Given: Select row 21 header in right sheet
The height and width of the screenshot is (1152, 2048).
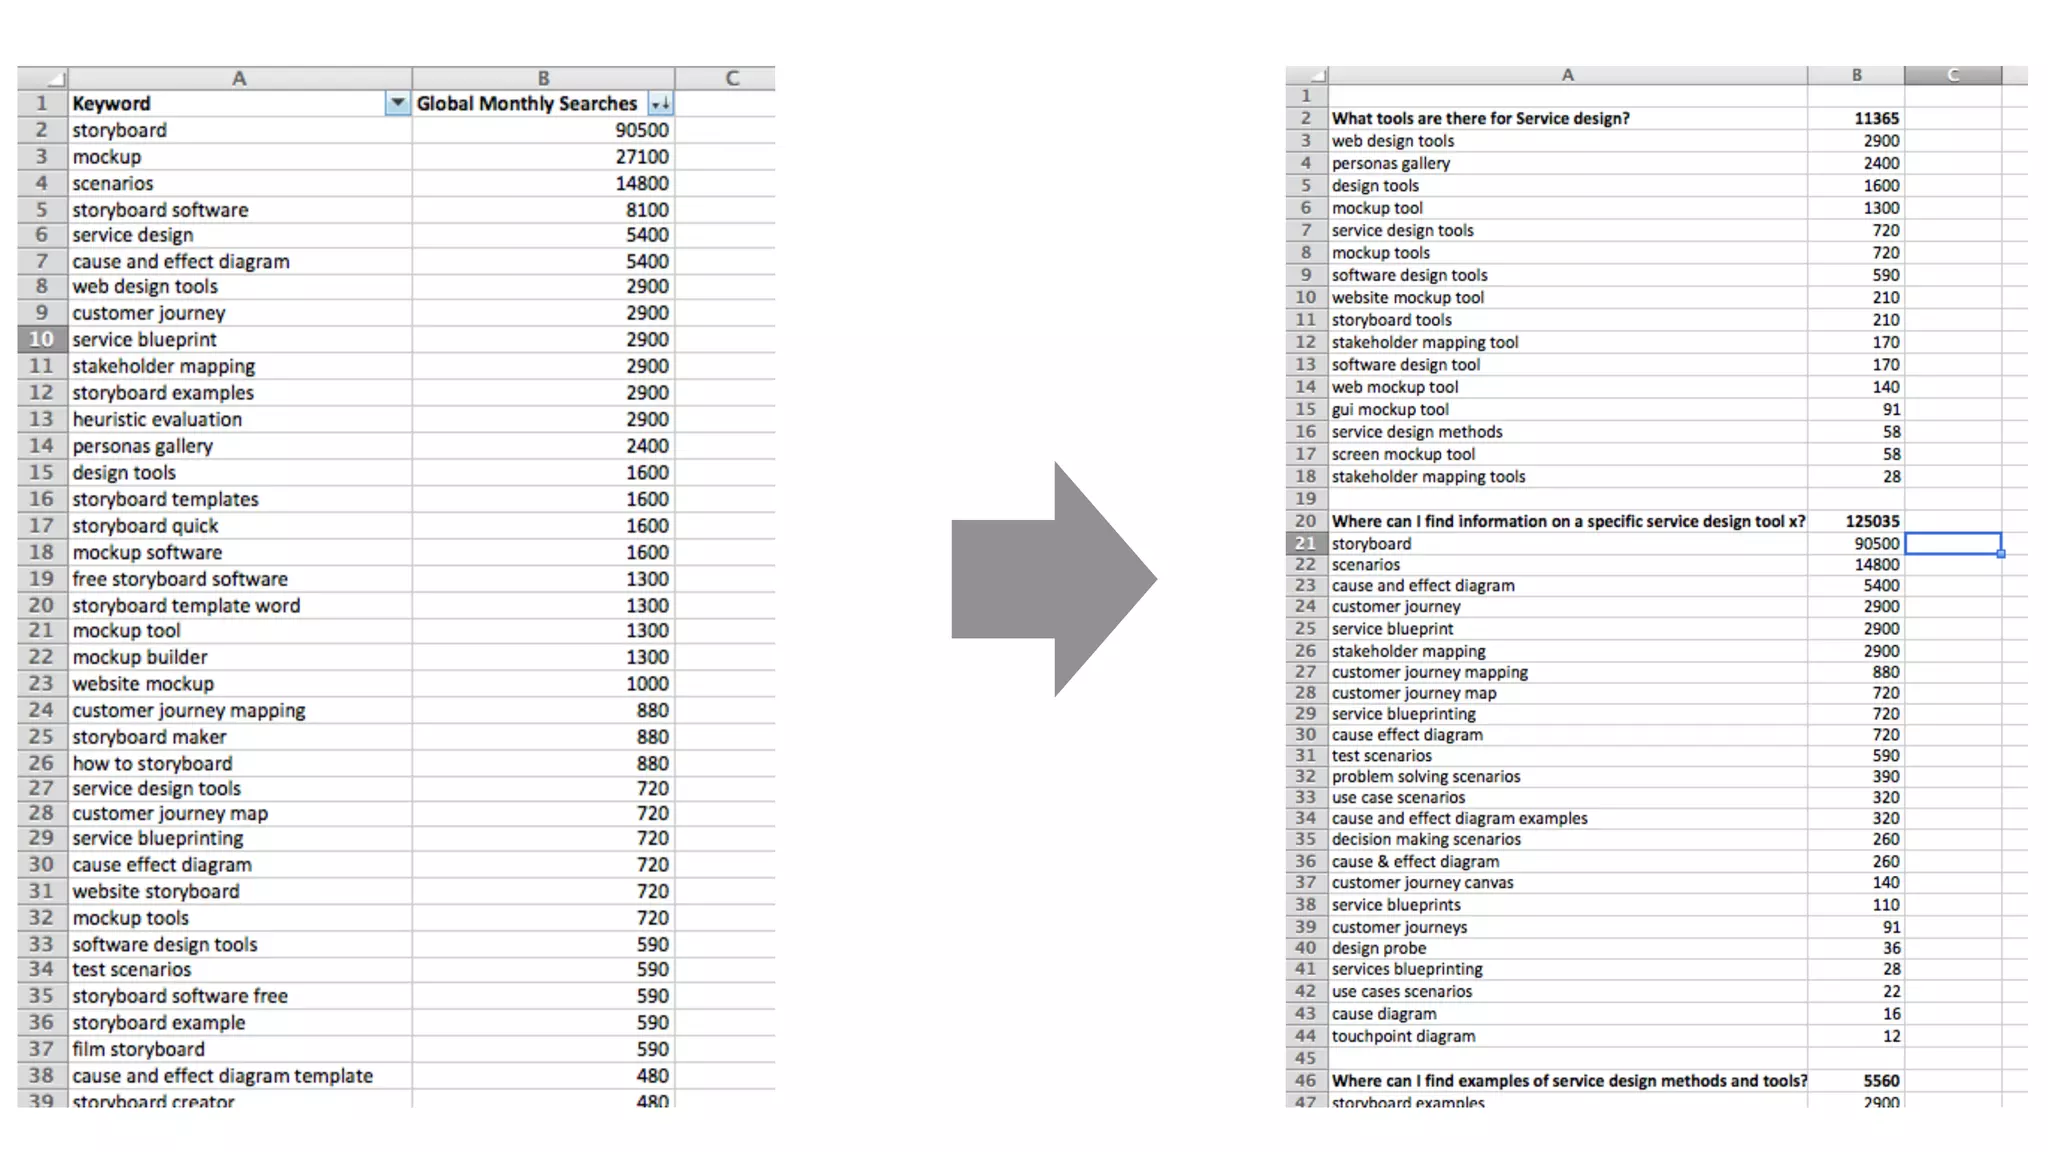Looking at the screenshot, I should coord(1305,543).
